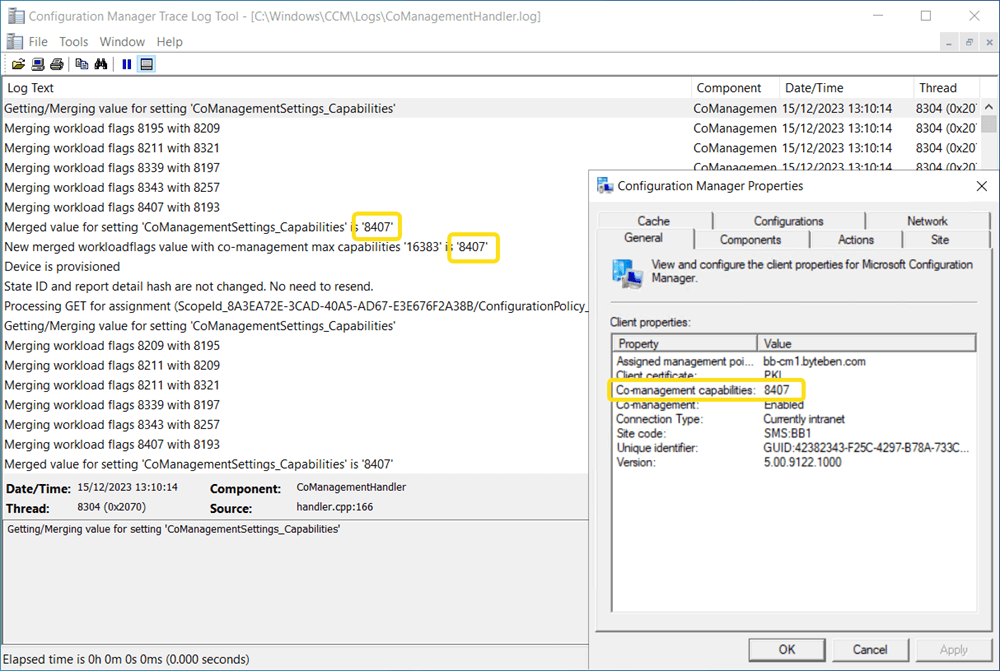Click the Component column header
This screenshot has width=1000, height=671.
tap(735, 88)
